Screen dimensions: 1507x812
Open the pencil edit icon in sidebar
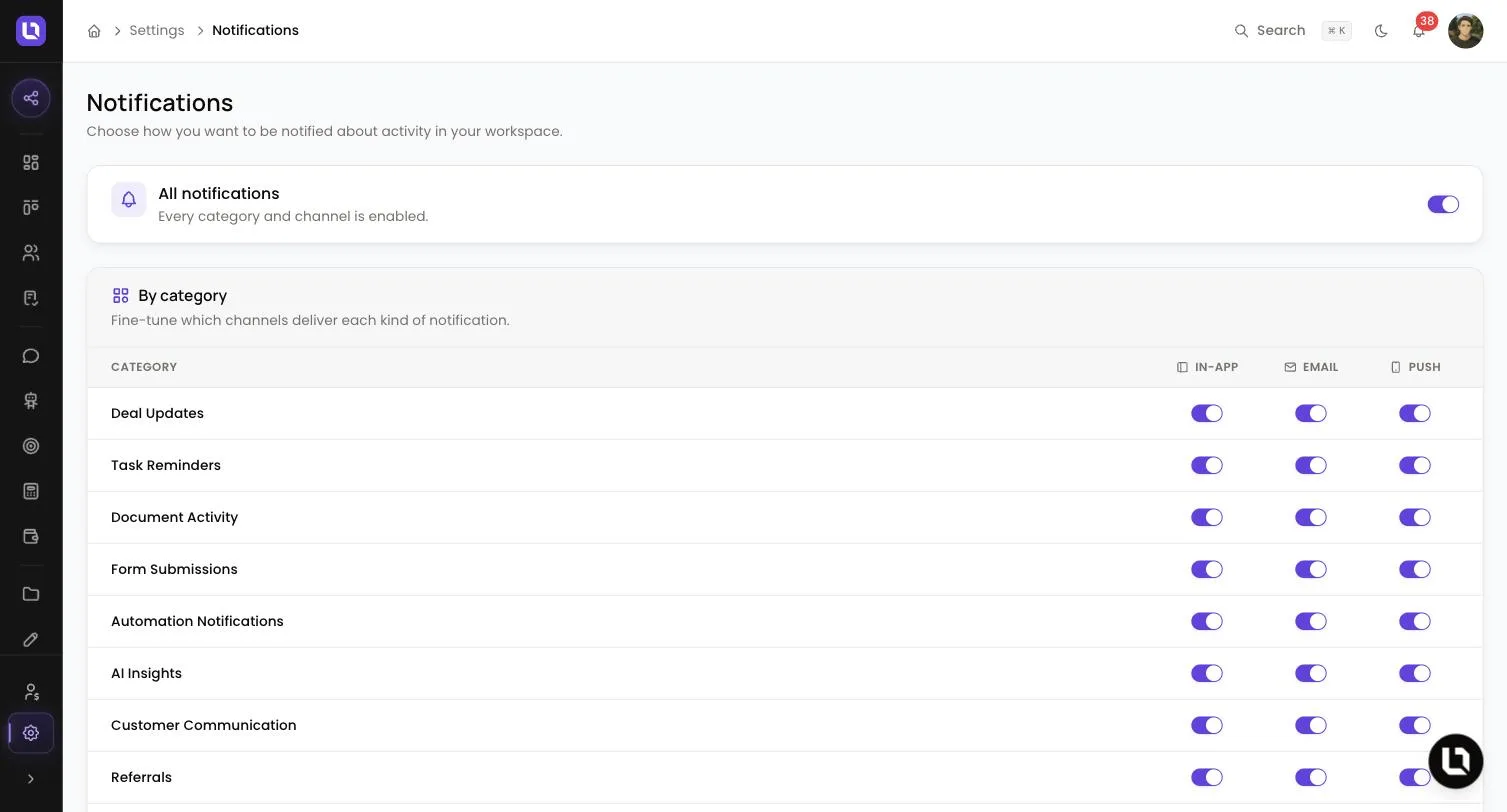[x=31, y=639]
